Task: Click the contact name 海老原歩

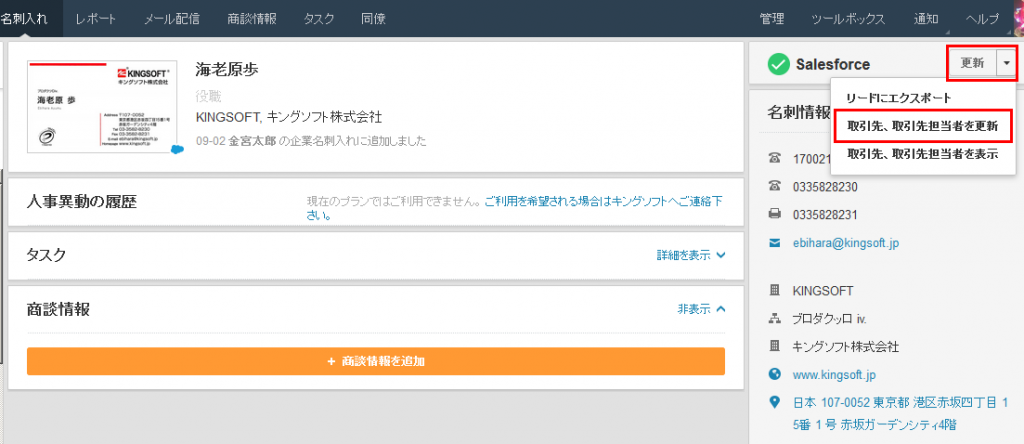Action: (227, 70)
